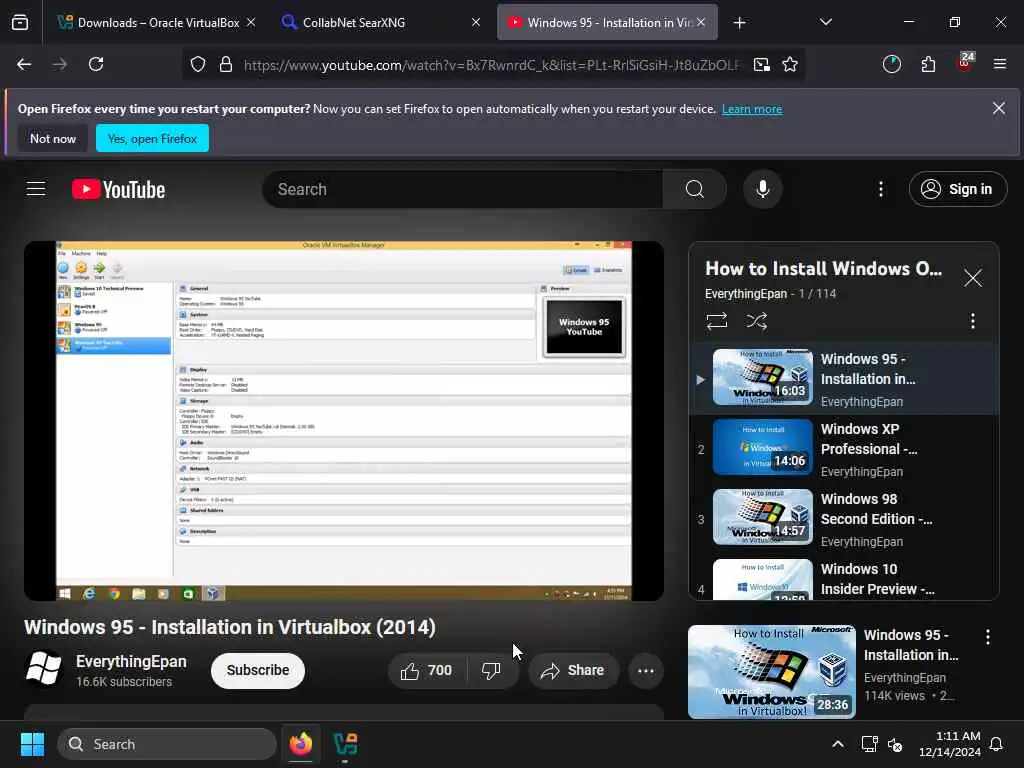Open VirtualBox taskbar icon
The width and height of the screenshot is (1024, 768).
(x=345, y=744)
